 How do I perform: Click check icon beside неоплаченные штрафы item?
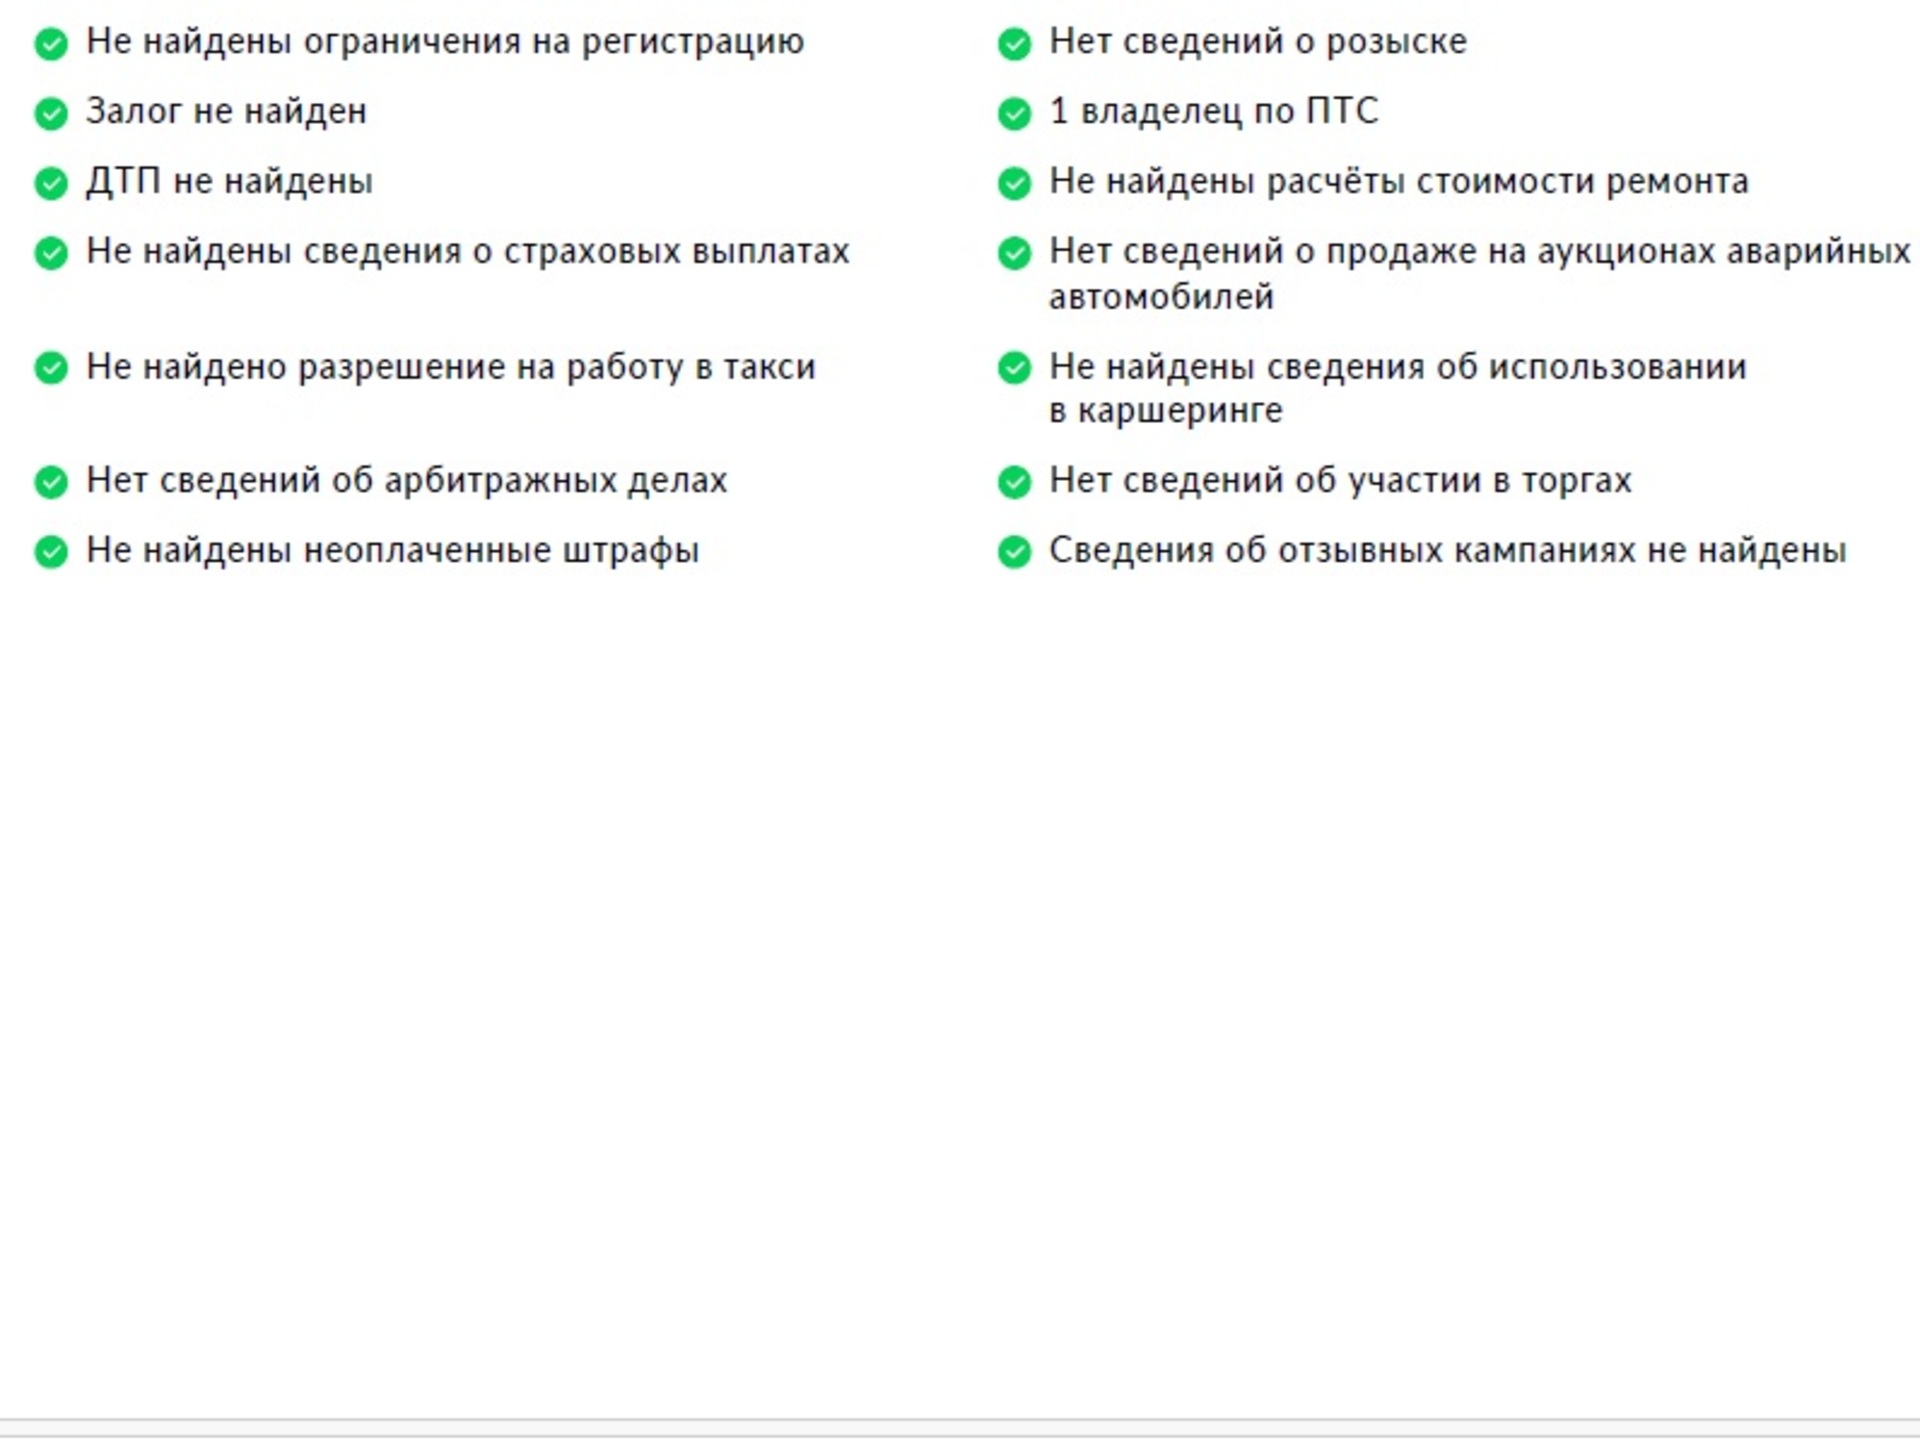pyautogui.click(x=51, y=552)
